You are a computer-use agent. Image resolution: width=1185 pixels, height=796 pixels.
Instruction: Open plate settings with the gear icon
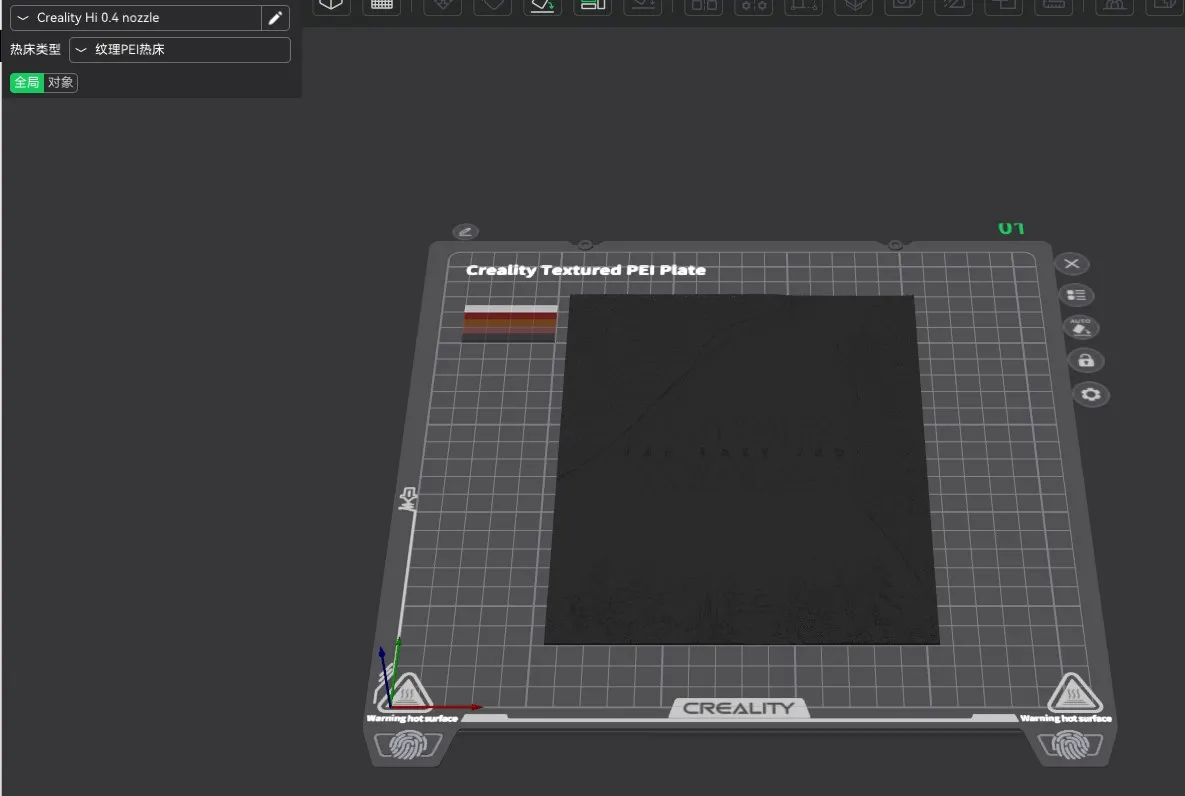(1091, 395)
